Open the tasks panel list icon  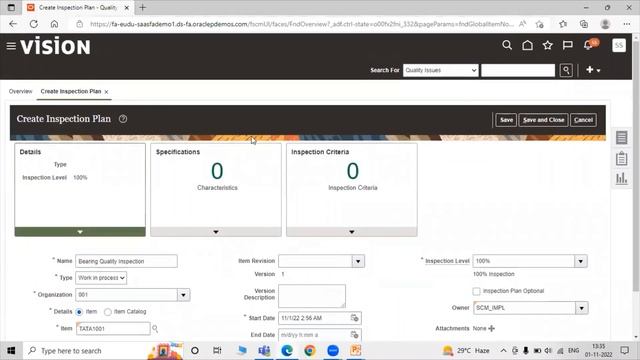tap(622, 138)
